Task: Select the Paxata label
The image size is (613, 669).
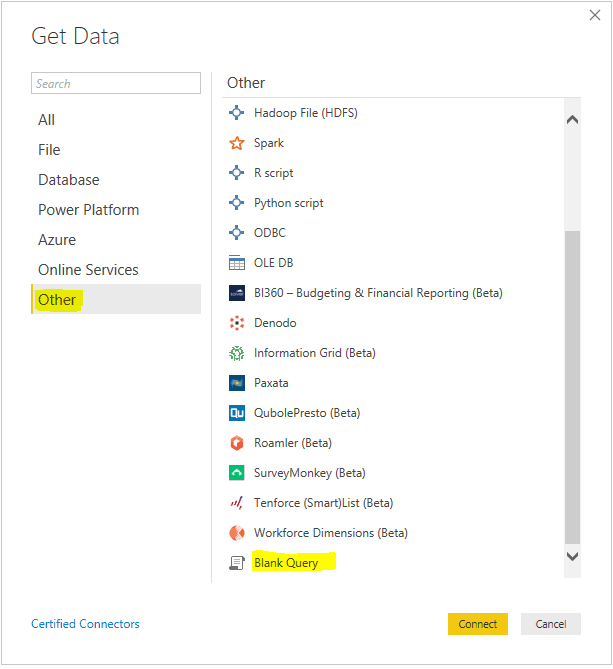Action: [271, 383]
